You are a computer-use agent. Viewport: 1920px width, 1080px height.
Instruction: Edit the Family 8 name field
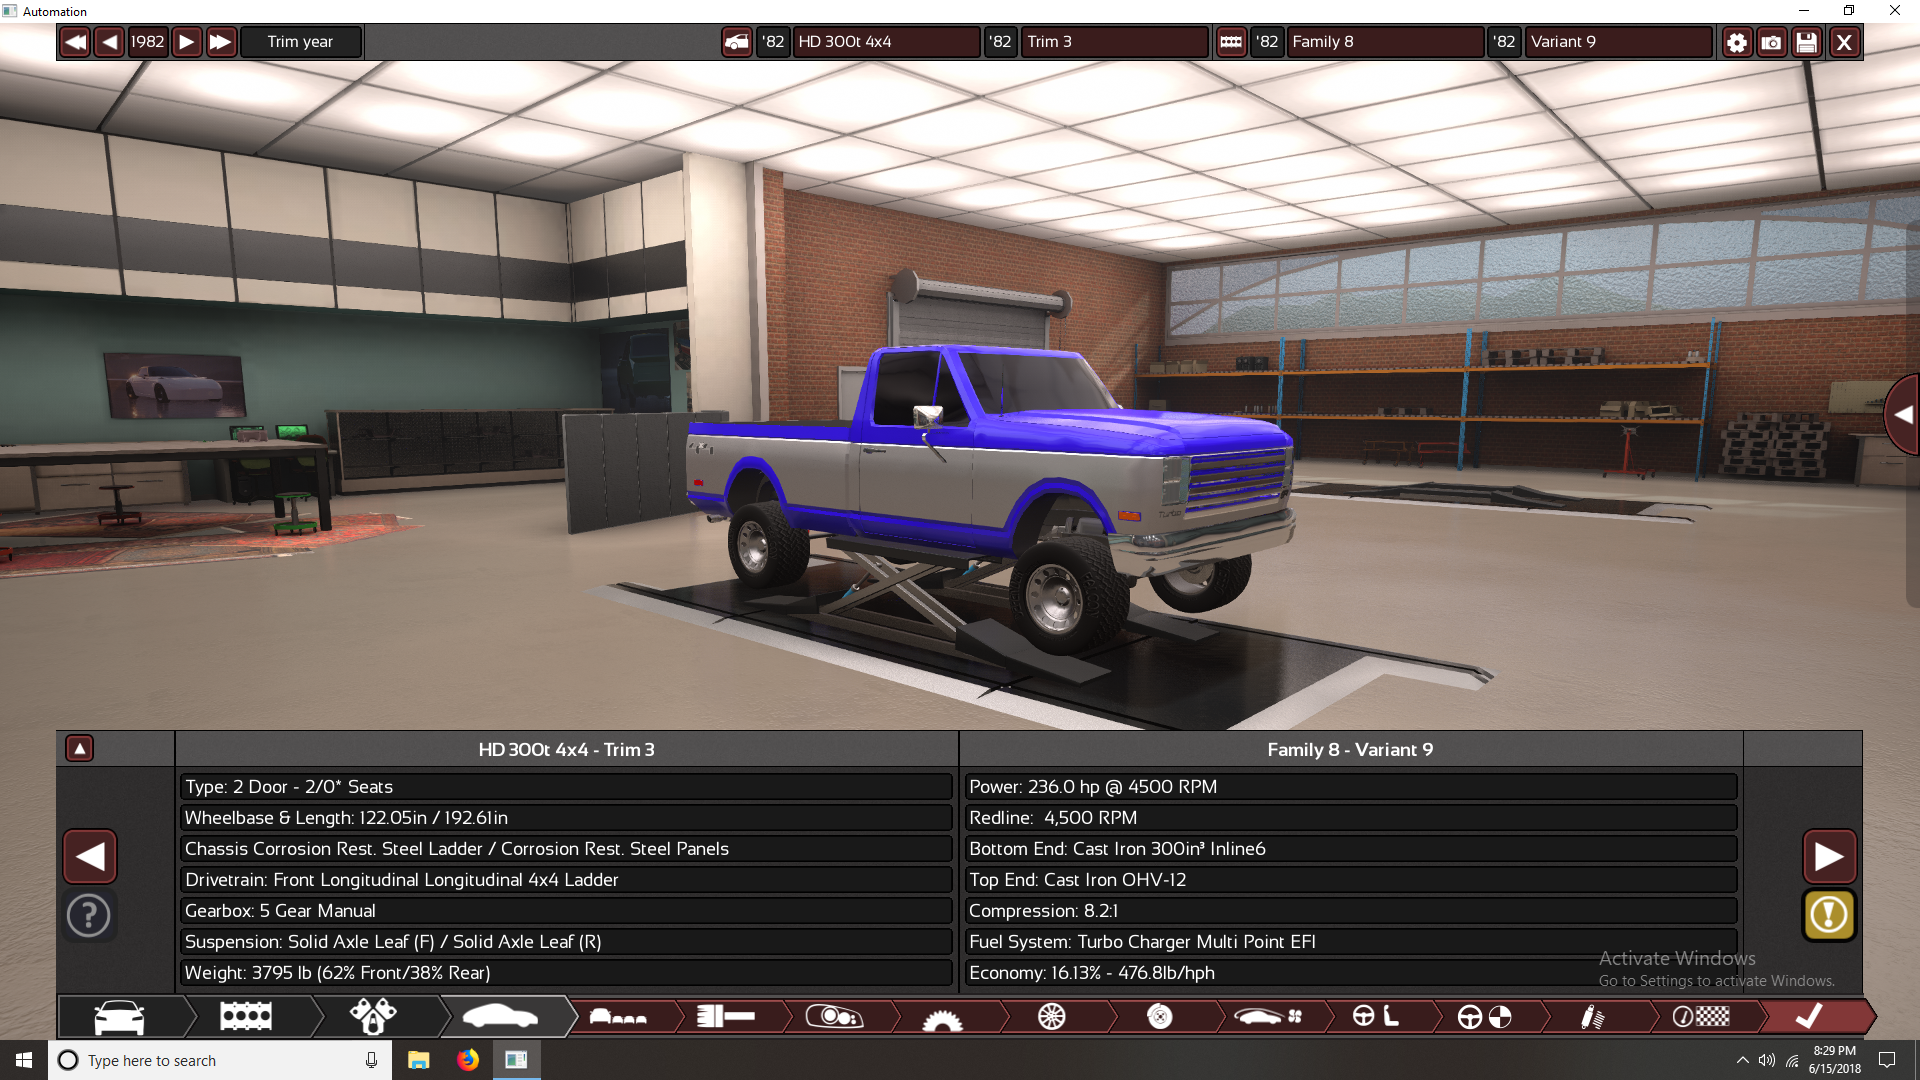1384,42
